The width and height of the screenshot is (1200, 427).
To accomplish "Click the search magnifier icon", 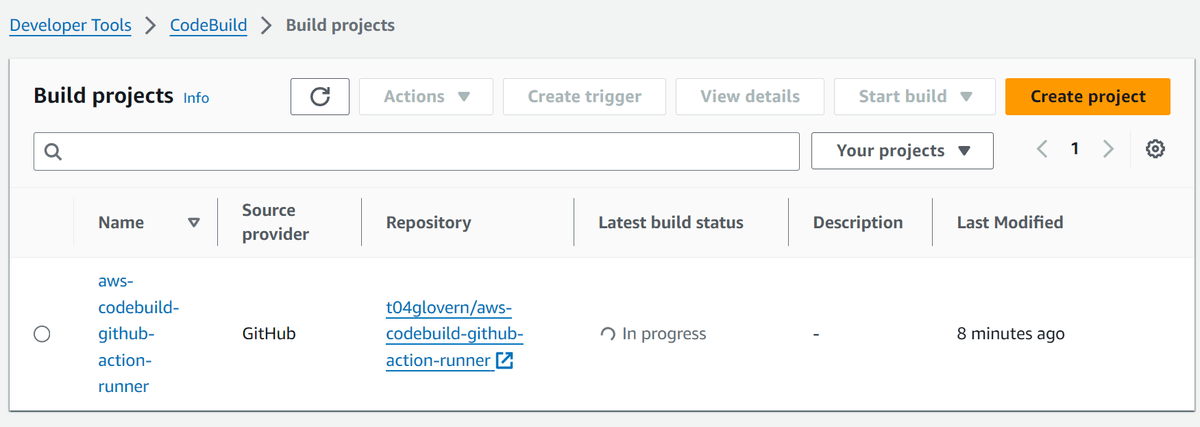I will tap(54, 151).
